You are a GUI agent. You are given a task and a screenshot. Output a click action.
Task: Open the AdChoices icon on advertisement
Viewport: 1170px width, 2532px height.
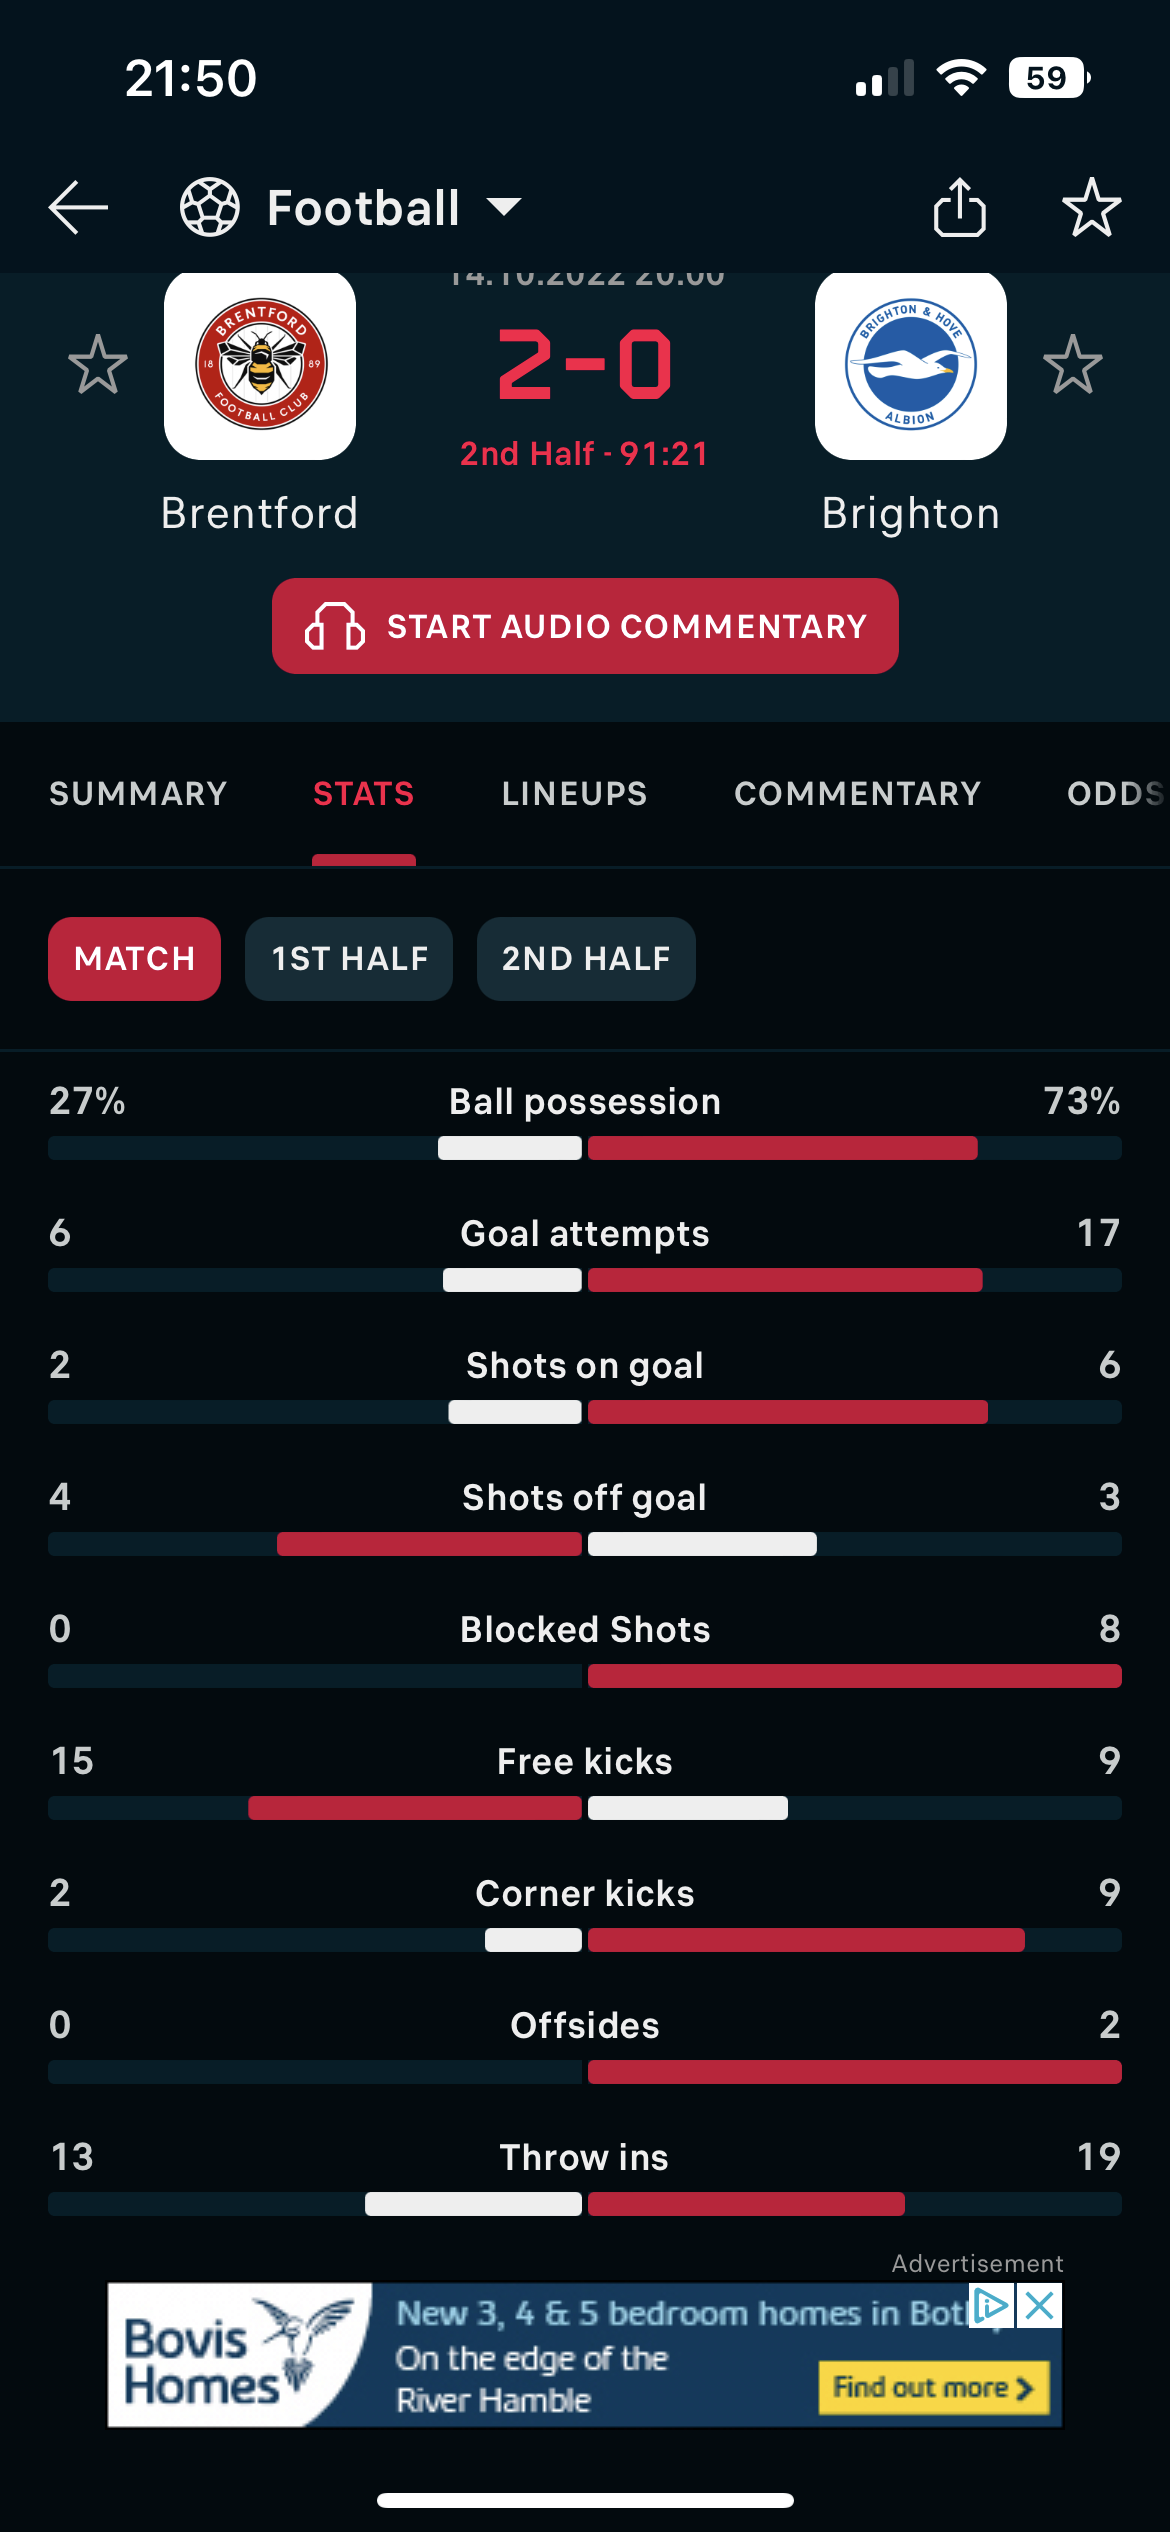[992, 2306]
